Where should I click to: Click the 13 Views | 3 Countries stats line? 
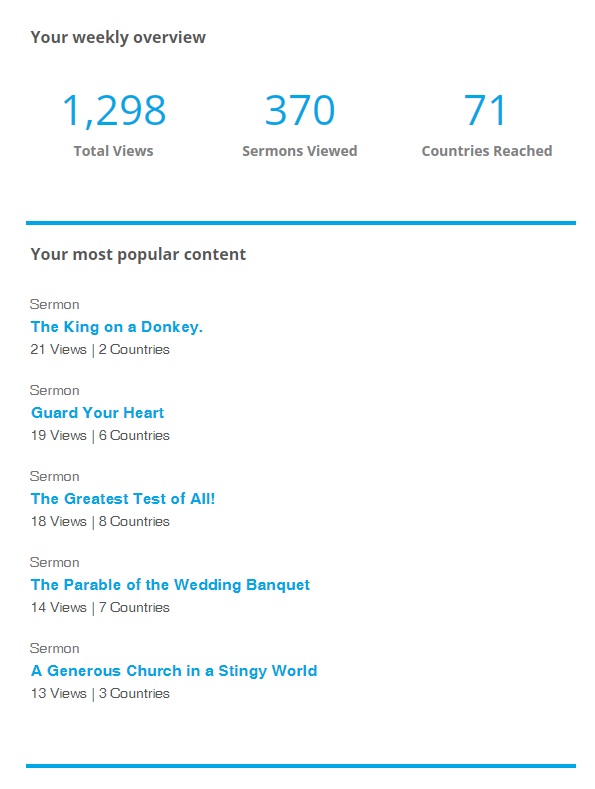click(x=100, y=694)
